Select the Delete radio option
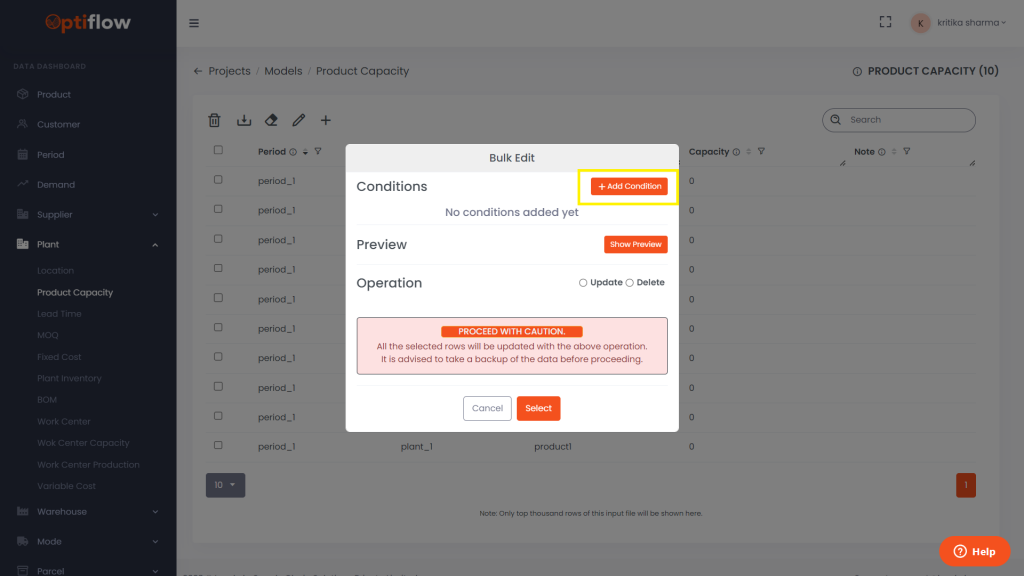 pos(630,283)
